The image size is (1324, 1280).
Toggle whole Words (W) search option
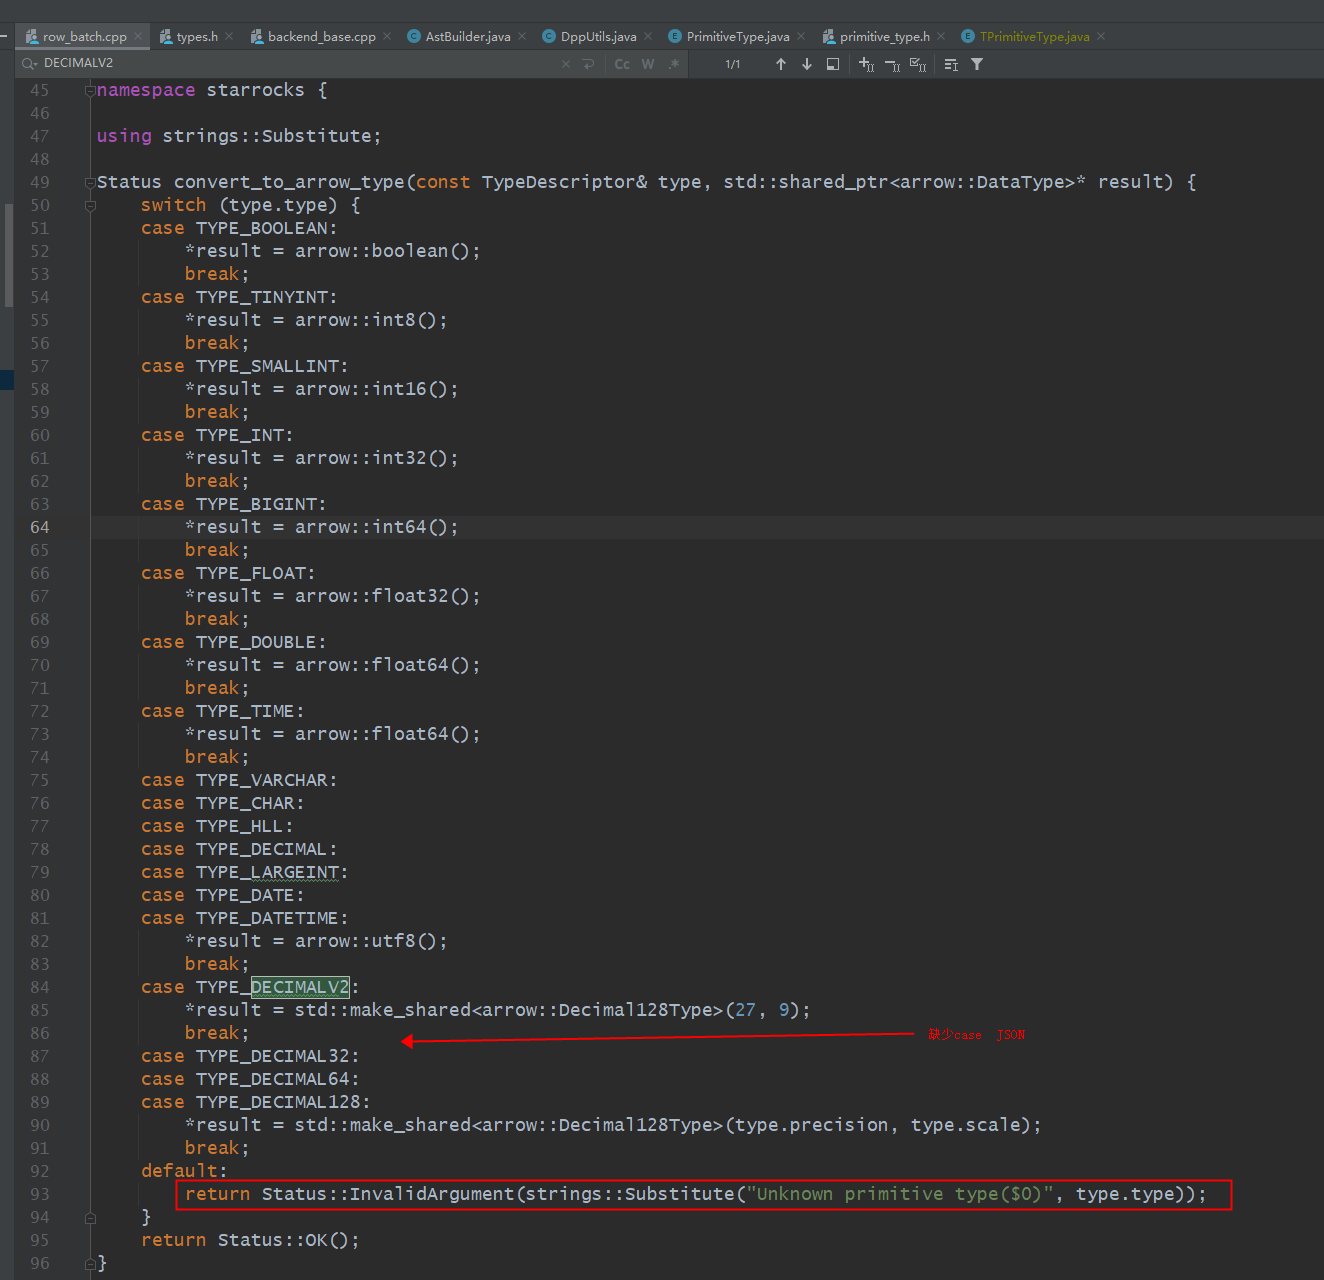pyautogui.click(x=648, y=64)
